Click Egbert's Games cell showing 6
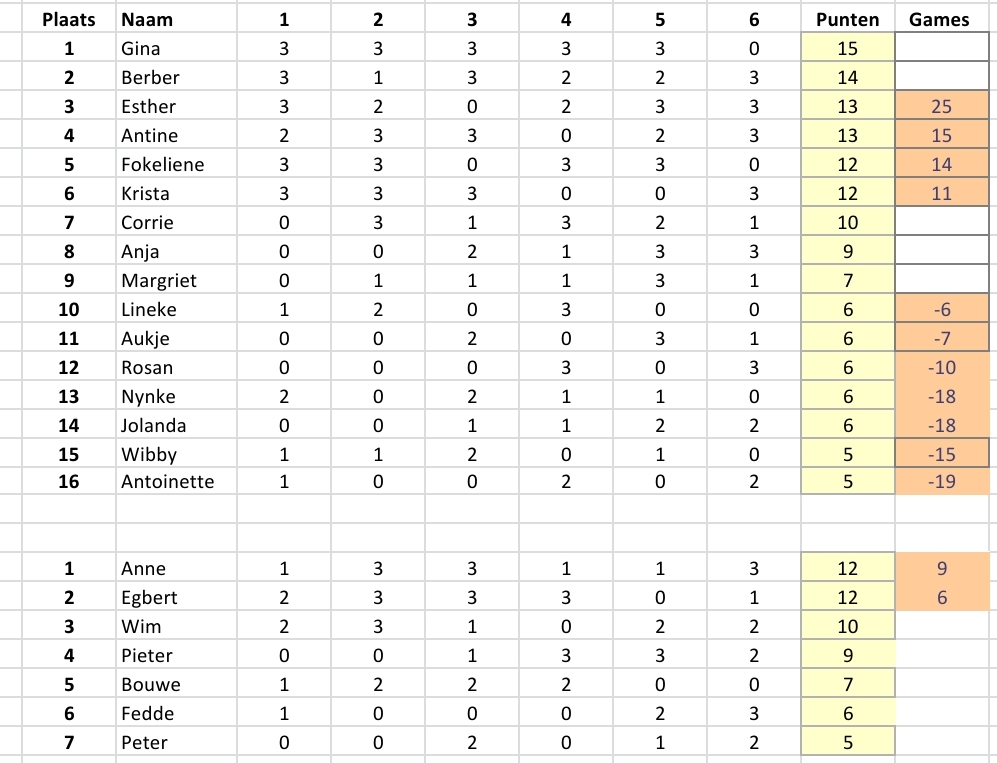 [942, 597]
